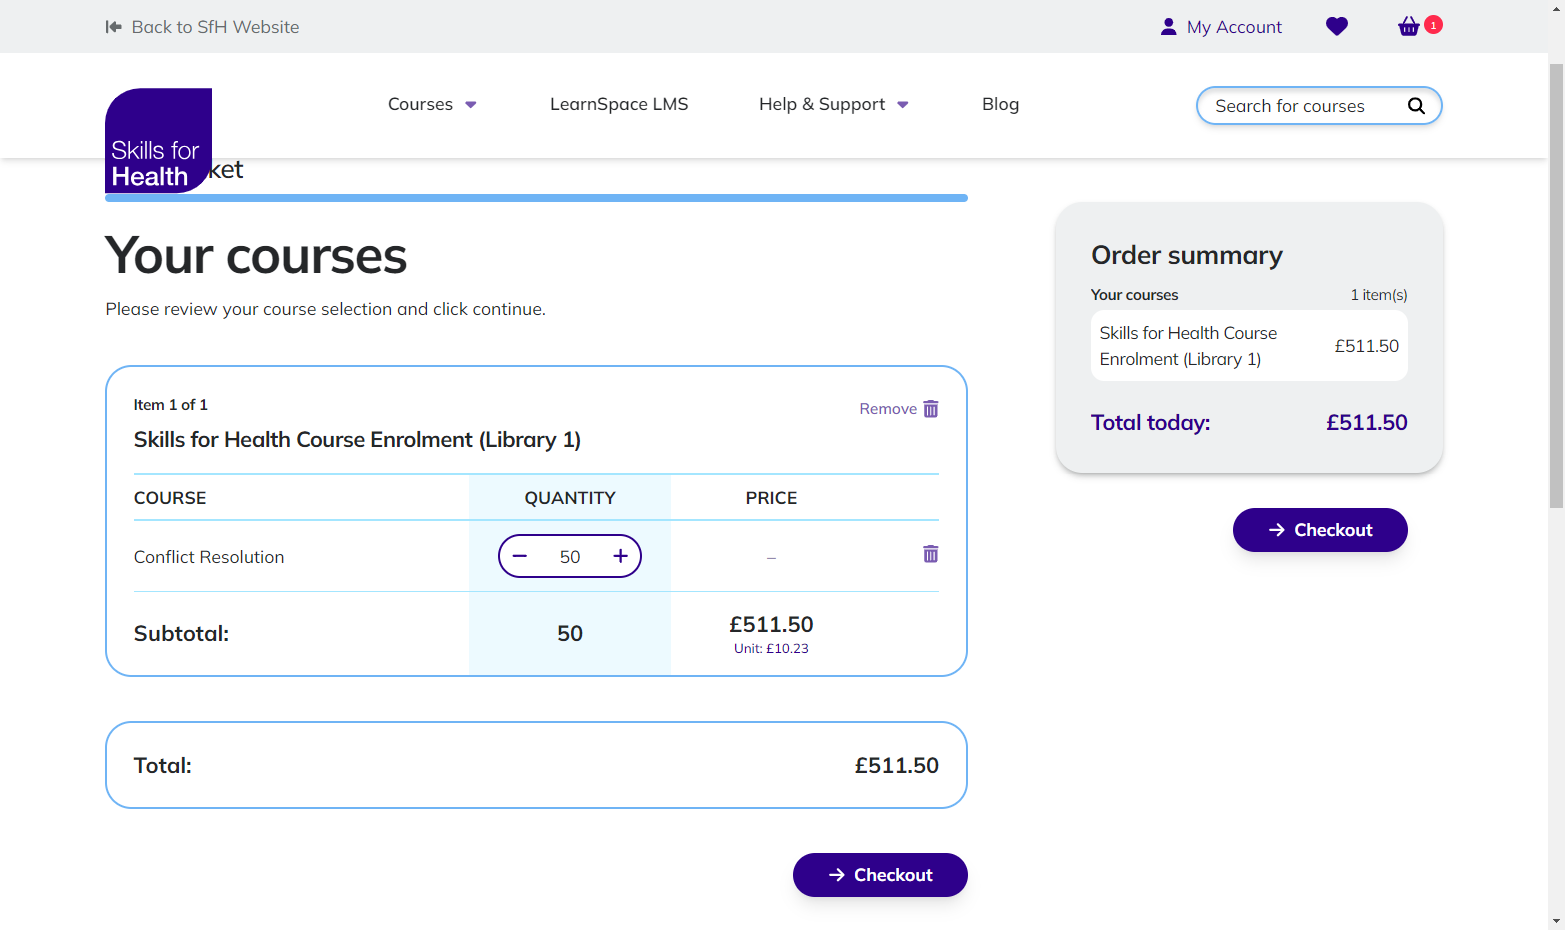Go to the Blog menu item
The image size is (1565, 930).
click(1000, 104)
